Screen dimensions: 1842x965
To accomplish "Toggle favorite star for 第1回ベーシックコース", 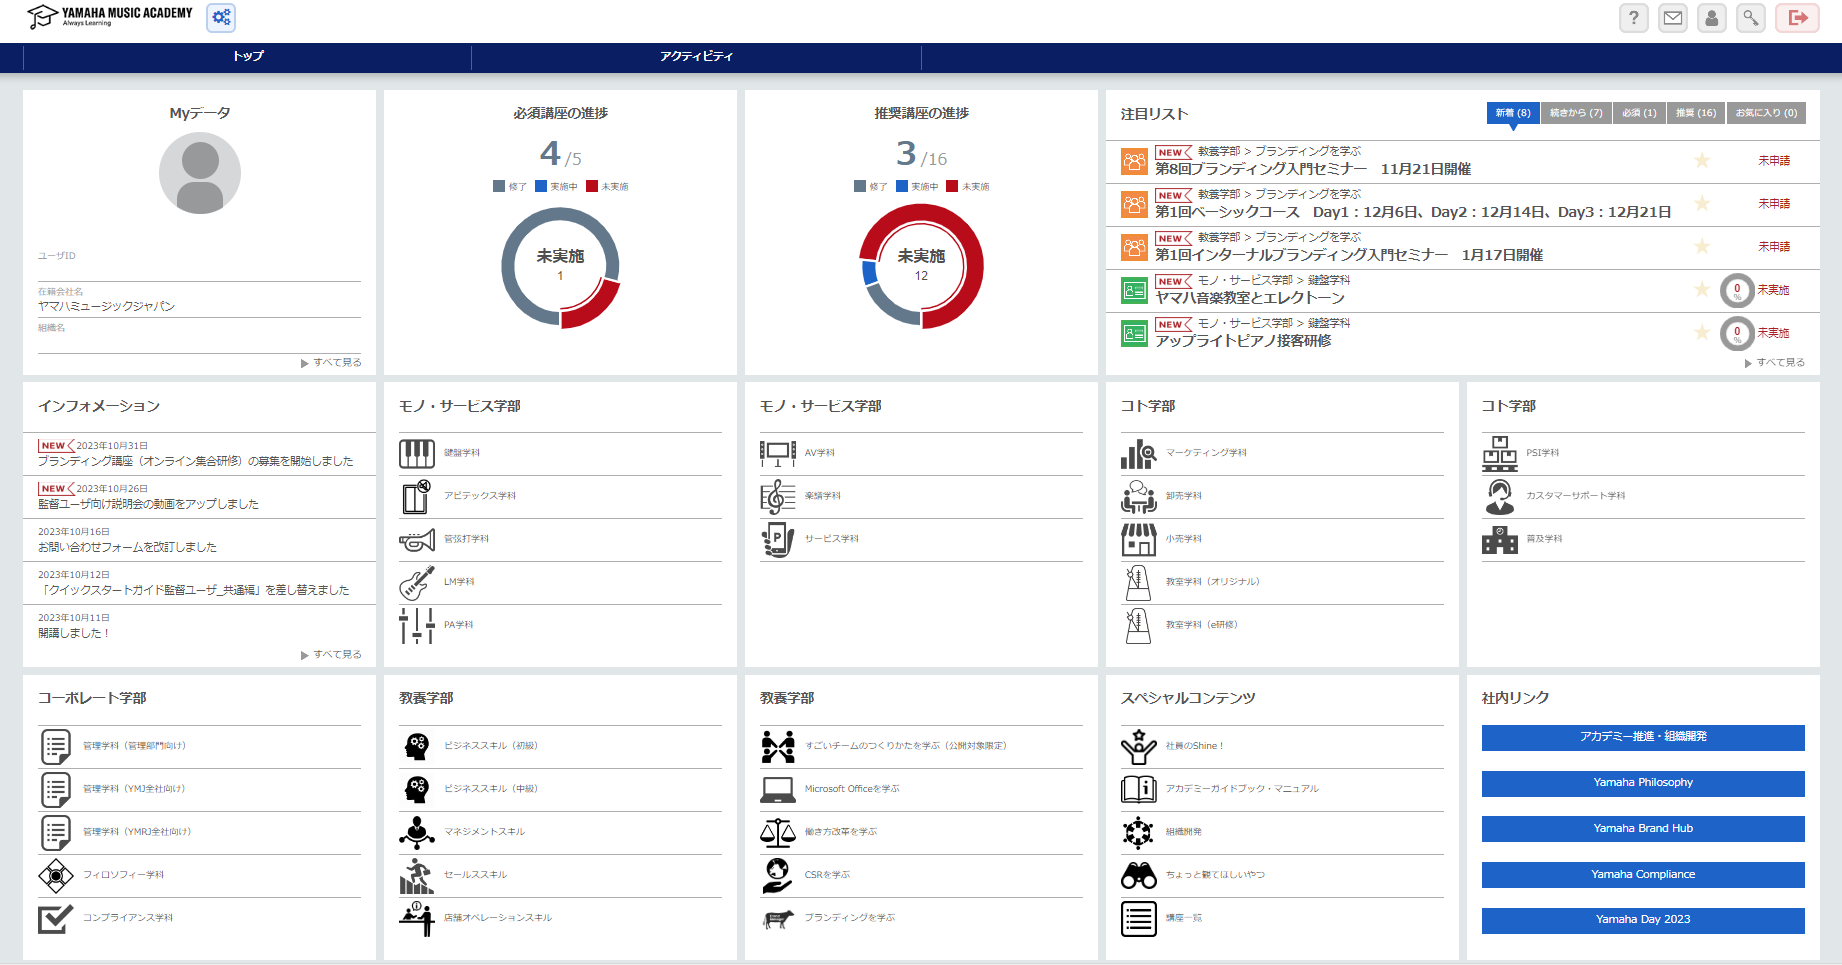I will [x=1702, y=204].
